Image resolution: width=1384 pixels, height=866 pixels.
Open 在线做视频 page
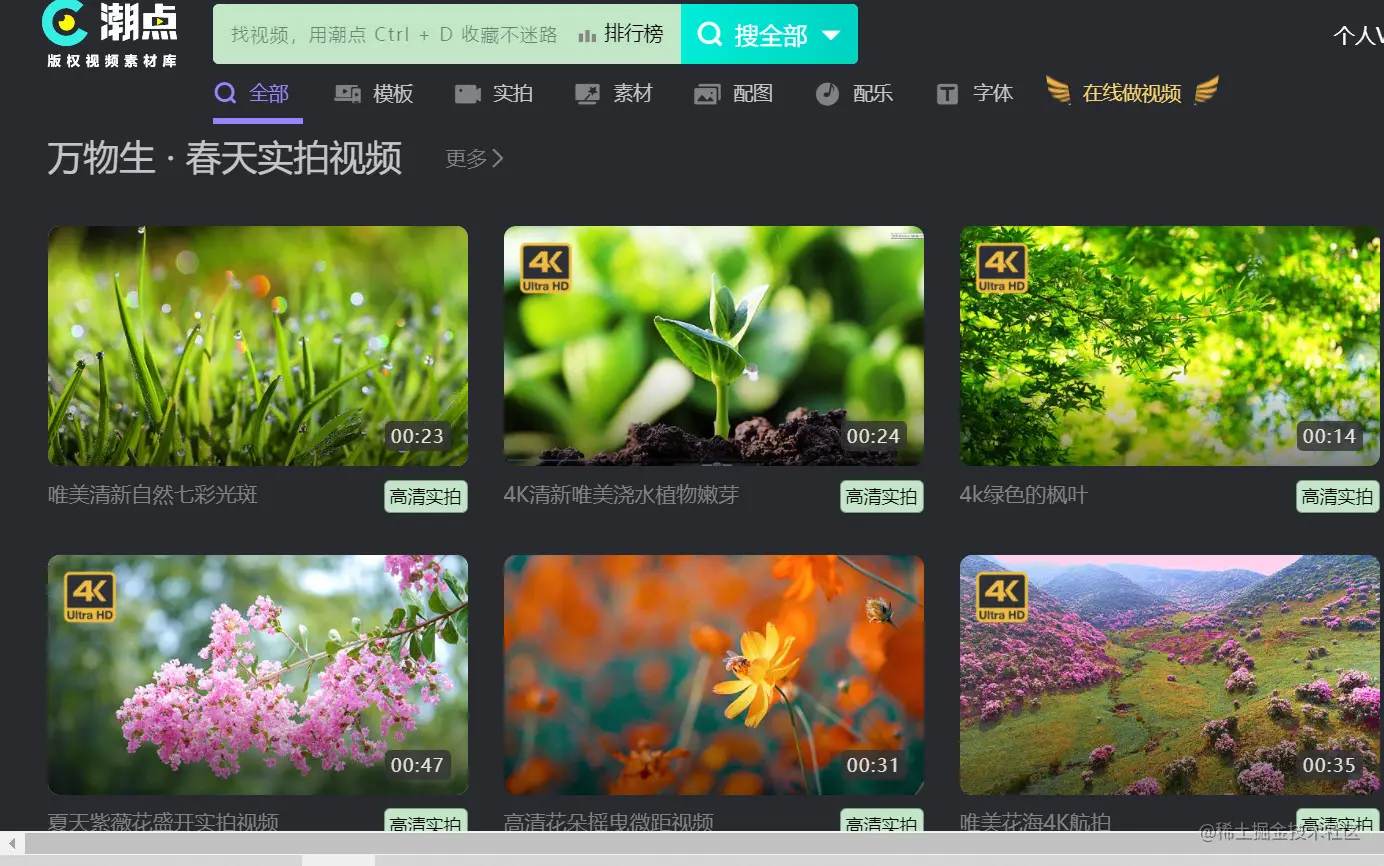pyautogui.click(x=1131, y=93)
